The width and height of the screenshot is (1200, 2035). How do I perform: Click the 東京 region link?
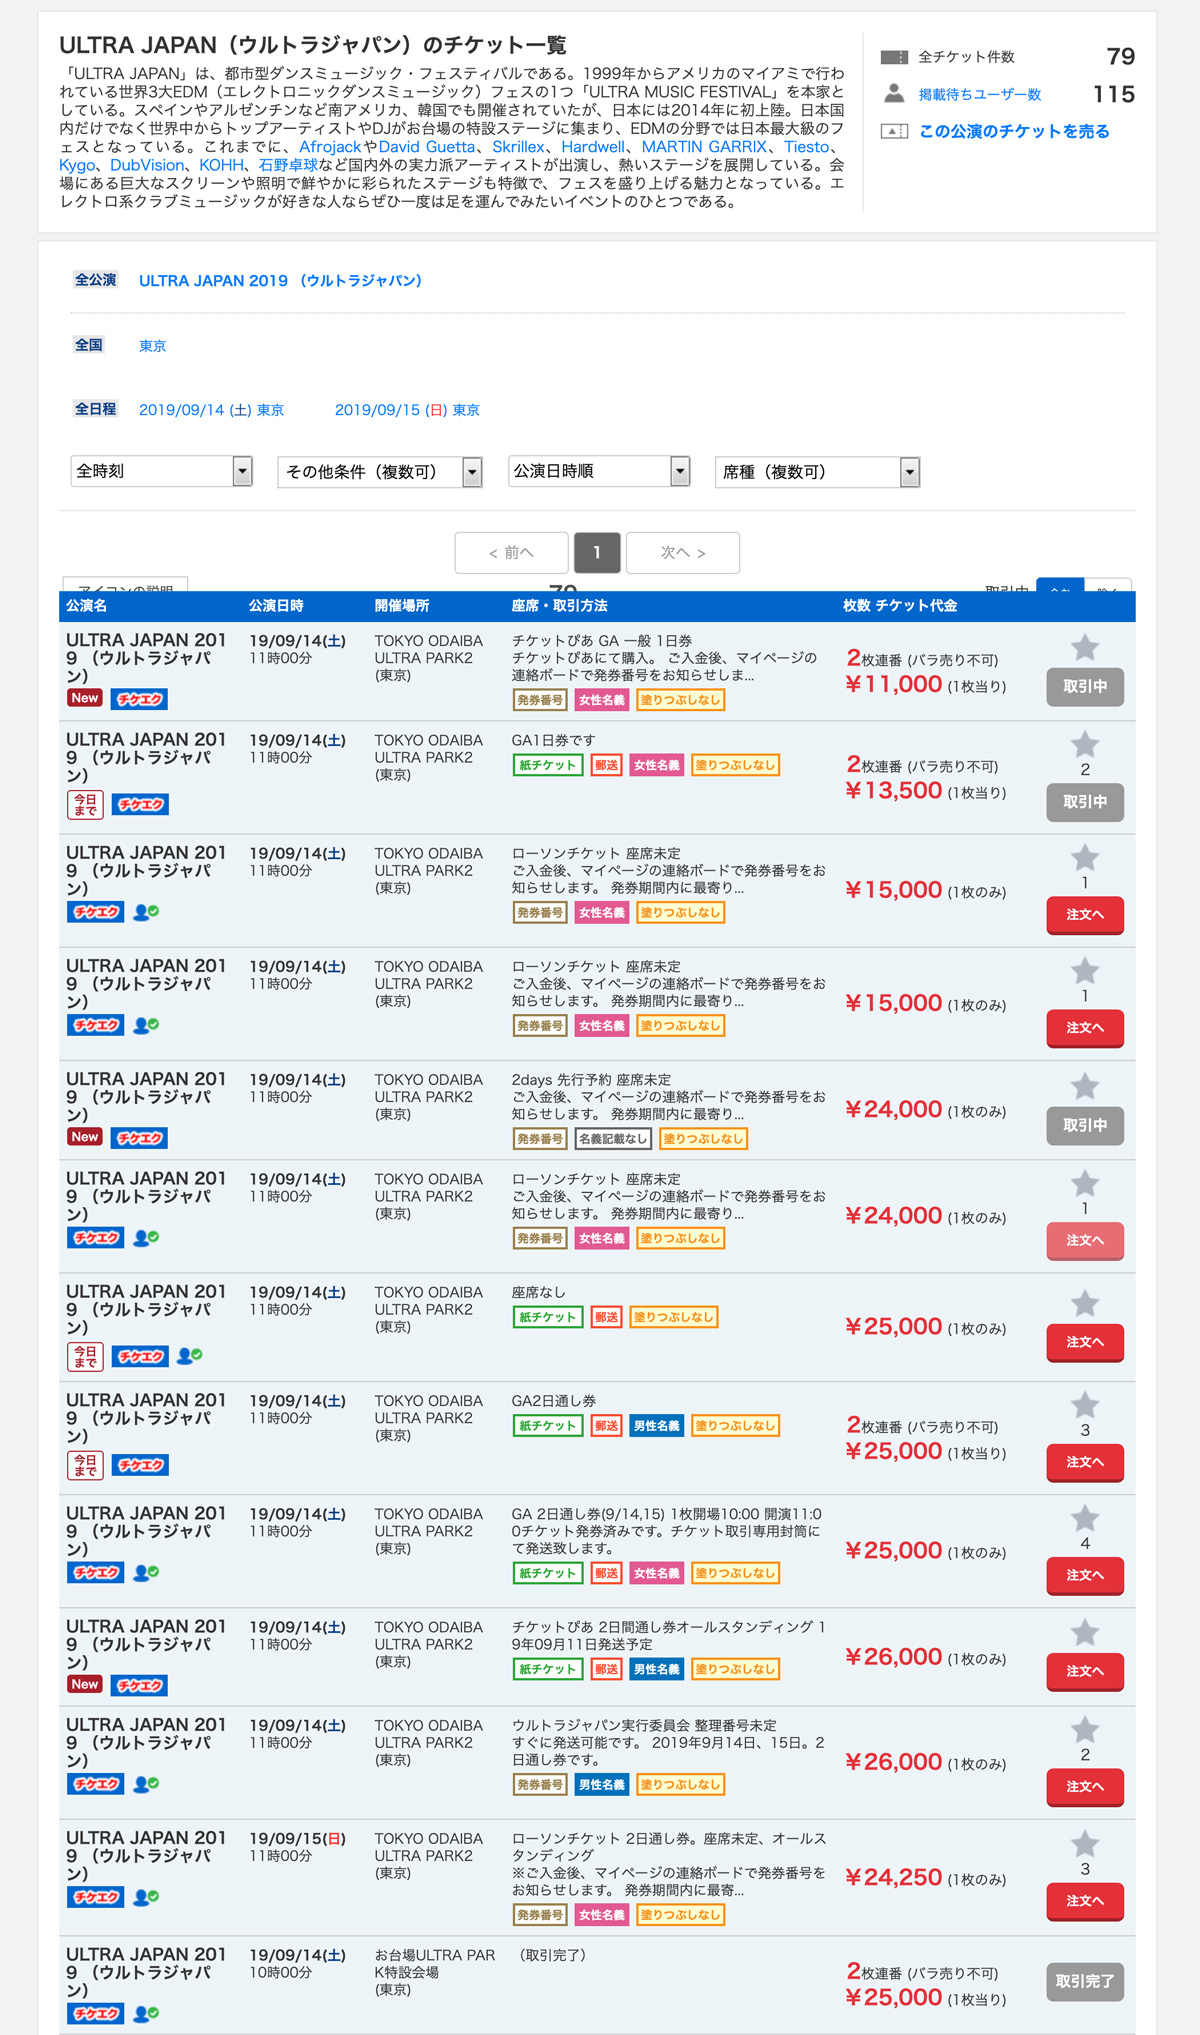pos(153,346)
